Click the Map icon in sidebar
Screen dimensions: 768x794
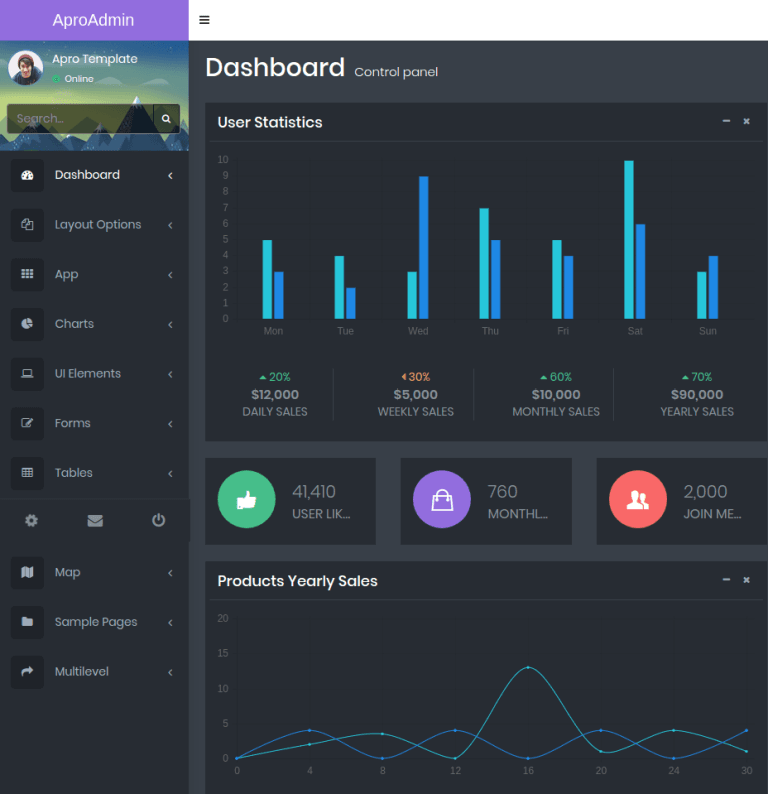tap(27, 573)
